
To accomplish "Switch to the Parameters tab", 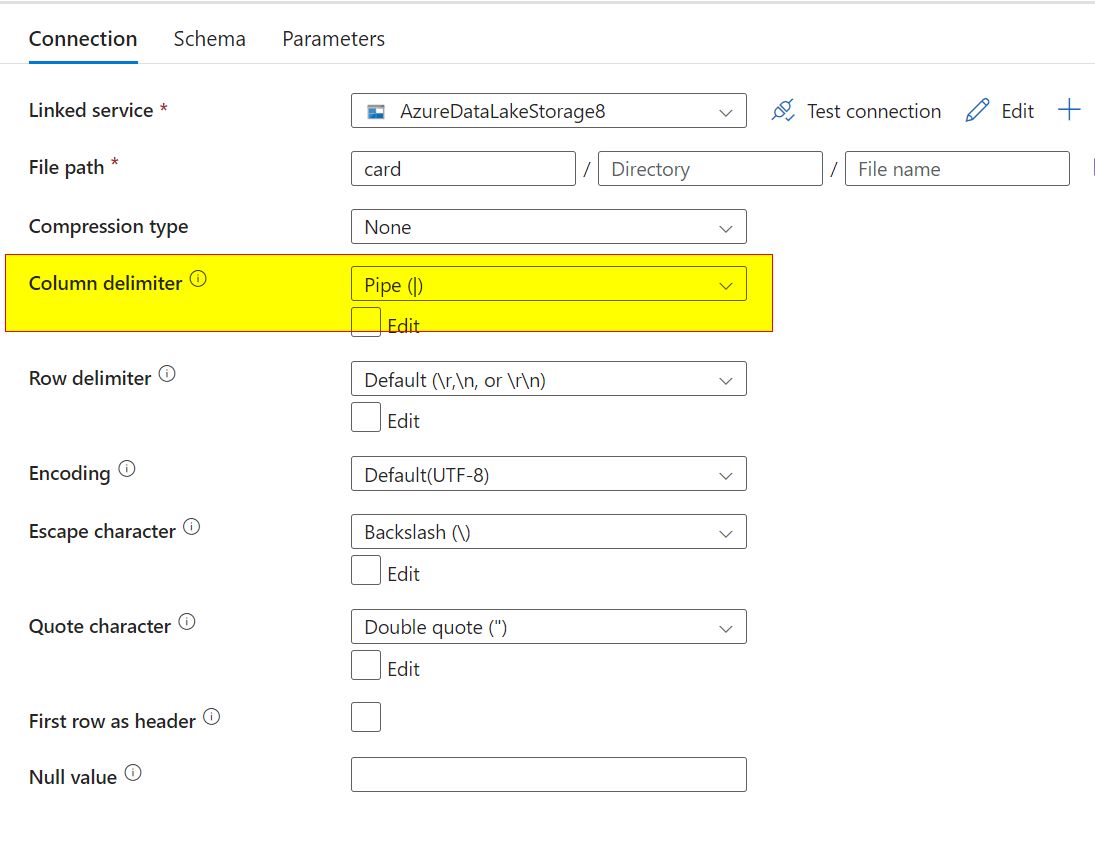I will pyautogui.click(x=333, y=38).
